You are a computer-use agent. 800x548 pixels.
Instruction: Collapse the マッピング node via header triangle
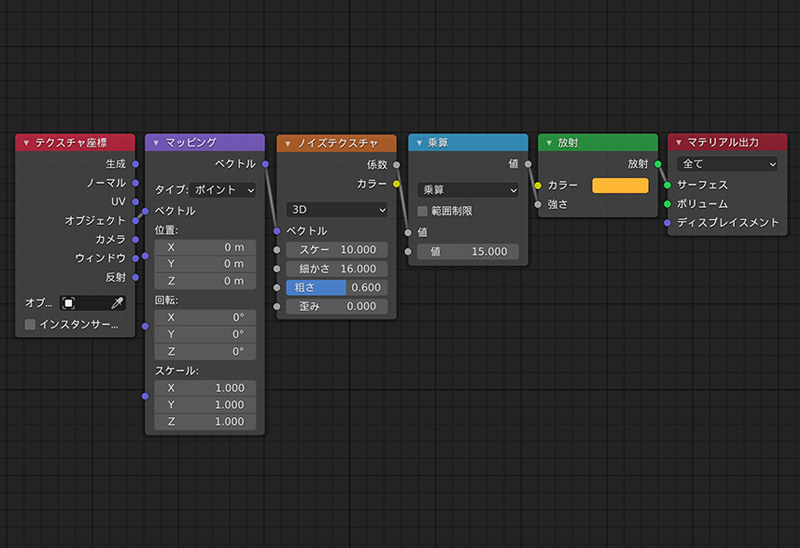[156, 143]
